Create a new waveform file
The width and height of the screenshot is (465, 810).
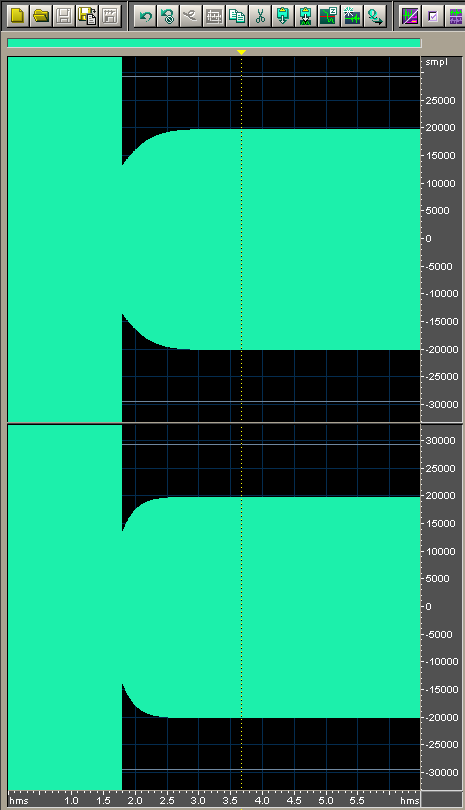[x=18, y=16]
